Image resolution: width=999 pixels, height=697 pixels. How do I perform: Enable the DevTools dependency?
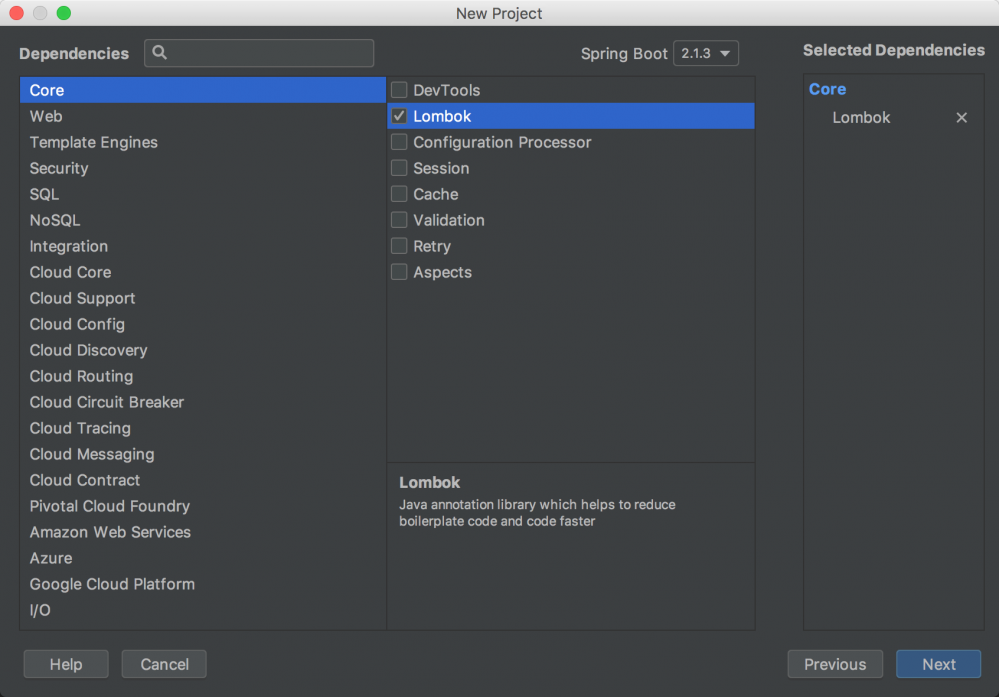click(398, 90)
